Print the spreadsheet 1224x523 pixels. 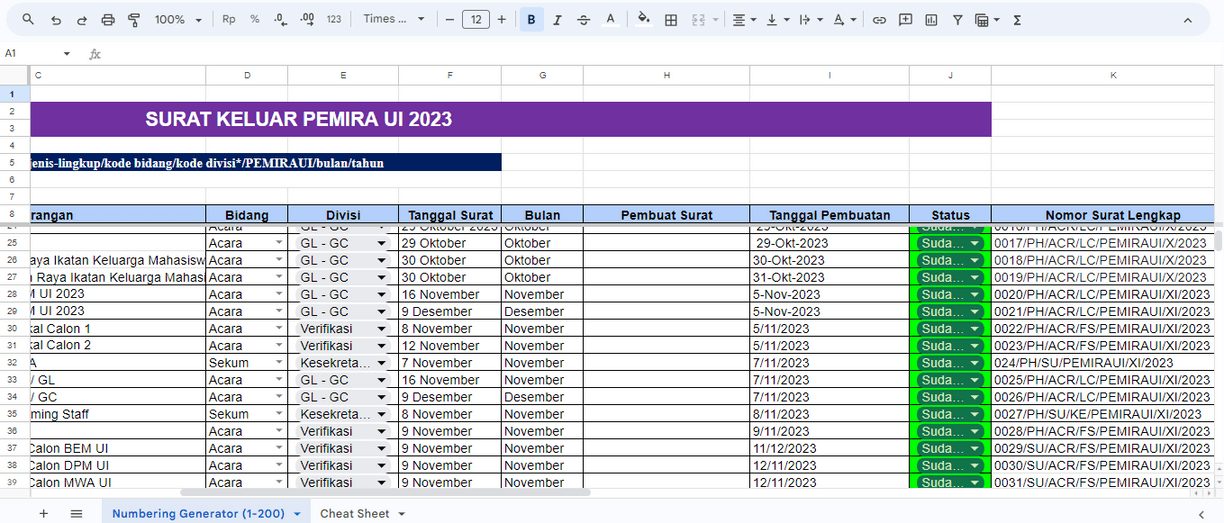[x=108, y=20]
